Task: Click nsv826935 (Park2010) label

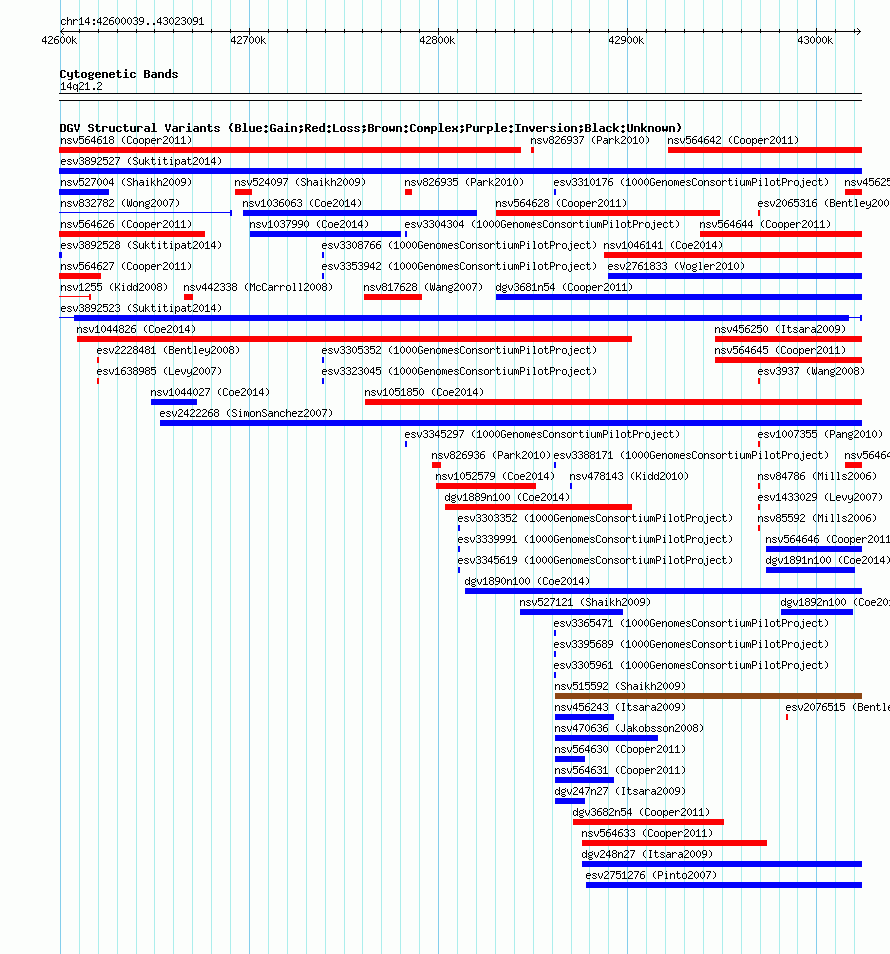Action: pos(464,183)
